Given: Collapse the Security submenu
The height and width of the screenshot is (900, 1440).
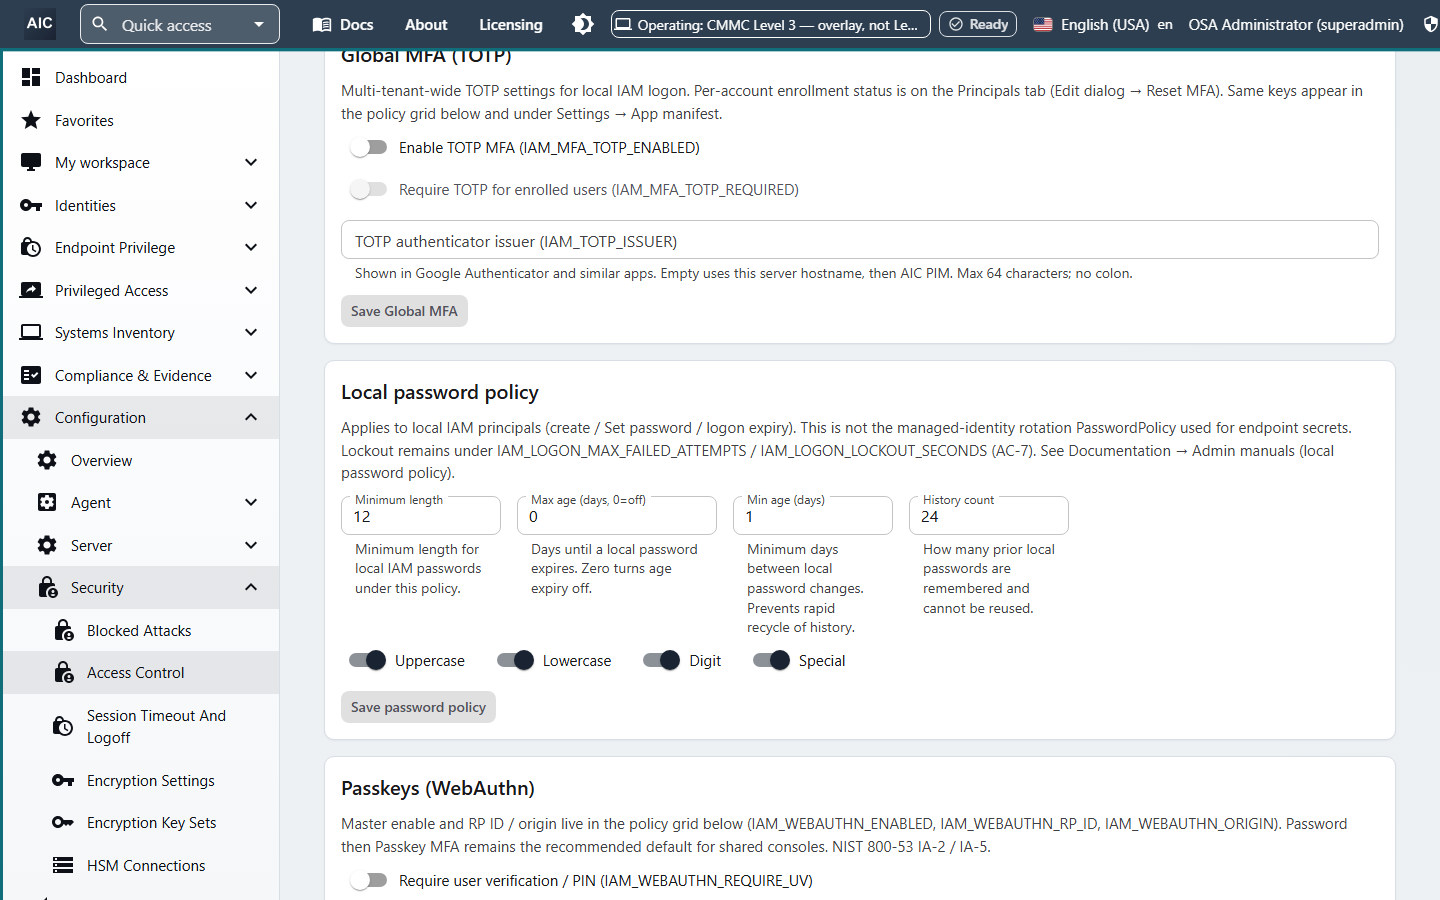Looking at the screenshot, I should click(251, 587).
